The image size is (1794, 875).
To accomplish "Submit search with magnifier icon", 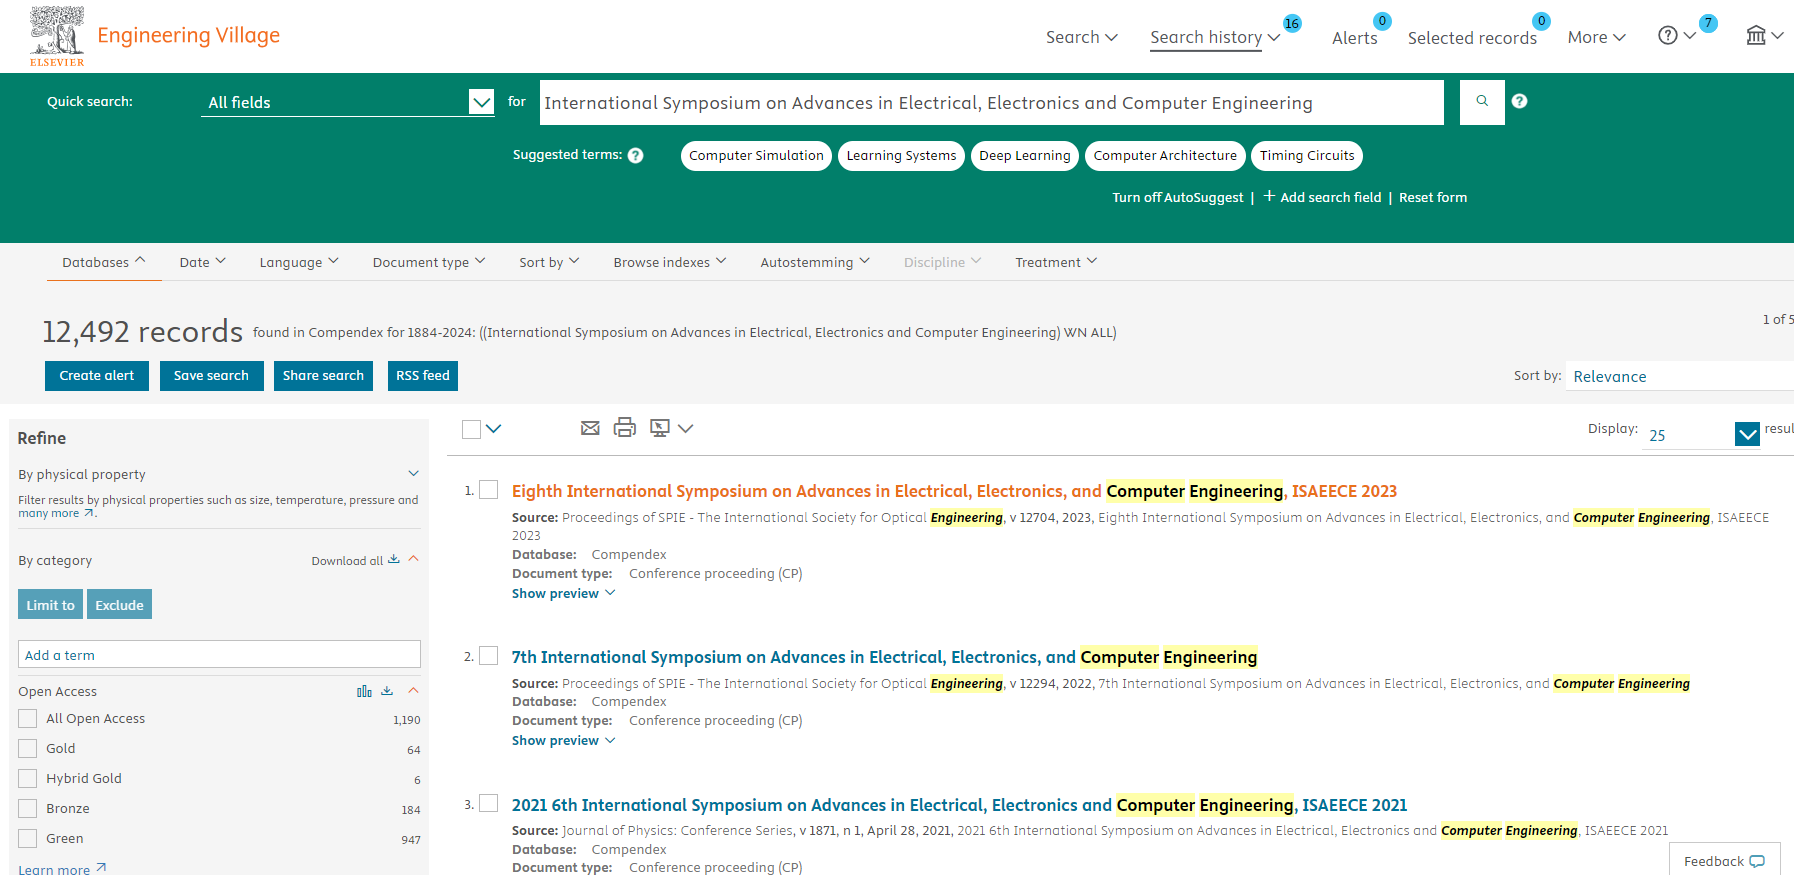I will [x=1482, y=102].
